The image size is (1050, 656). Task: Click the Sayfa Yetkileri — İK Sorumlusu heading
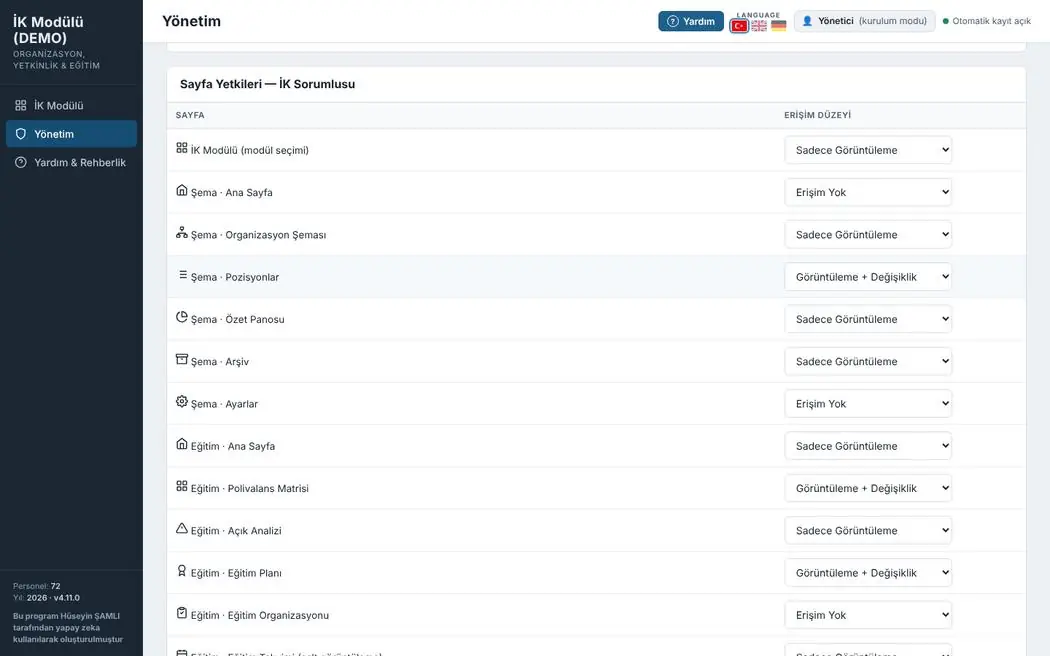pos(267,84)
